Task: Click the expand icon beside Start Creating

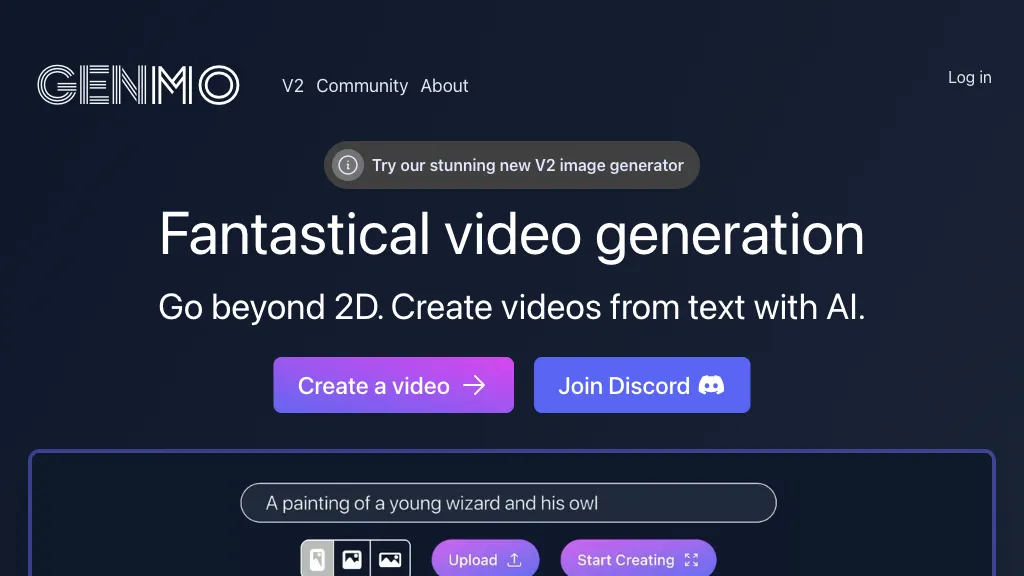Action: (691, 560)
